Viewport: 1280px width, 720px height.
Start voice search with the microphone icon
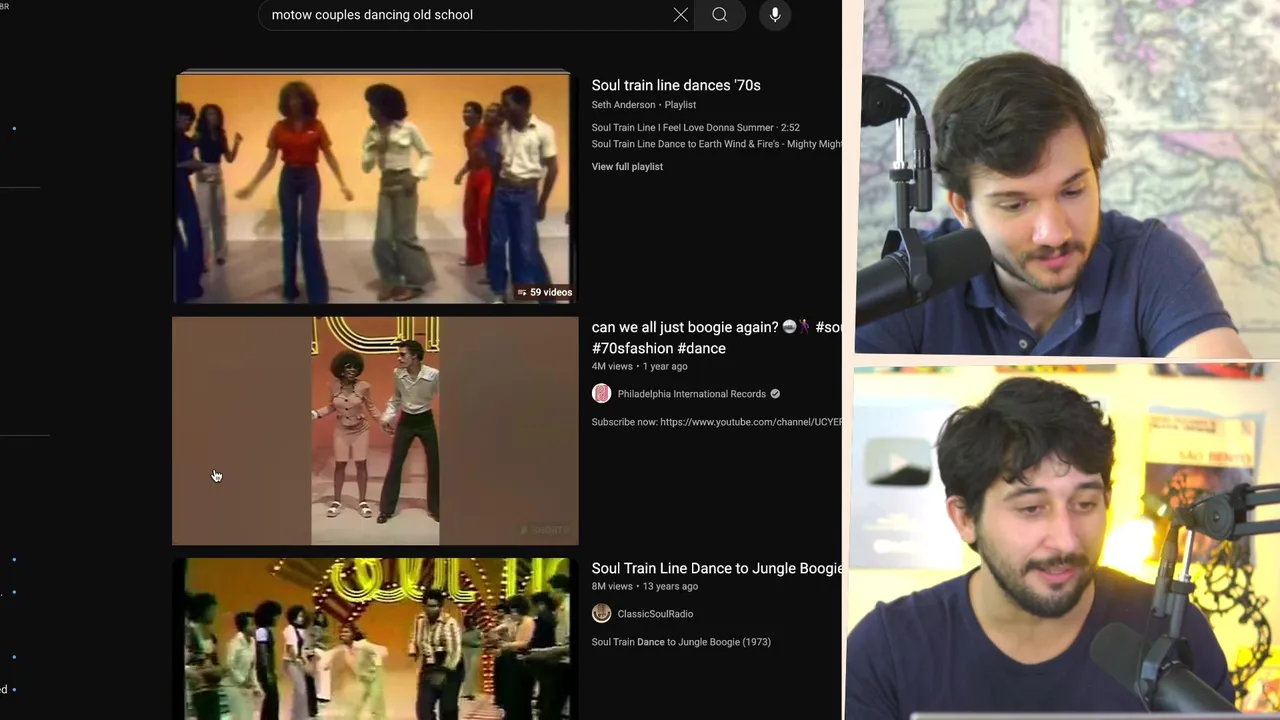tap(775, 15)
